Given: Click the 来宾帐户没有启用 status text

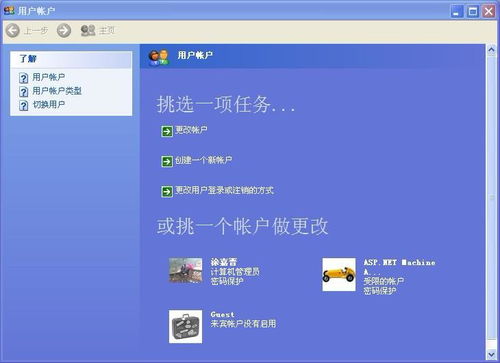Looking at the screenshot, I should click(243, 324).
